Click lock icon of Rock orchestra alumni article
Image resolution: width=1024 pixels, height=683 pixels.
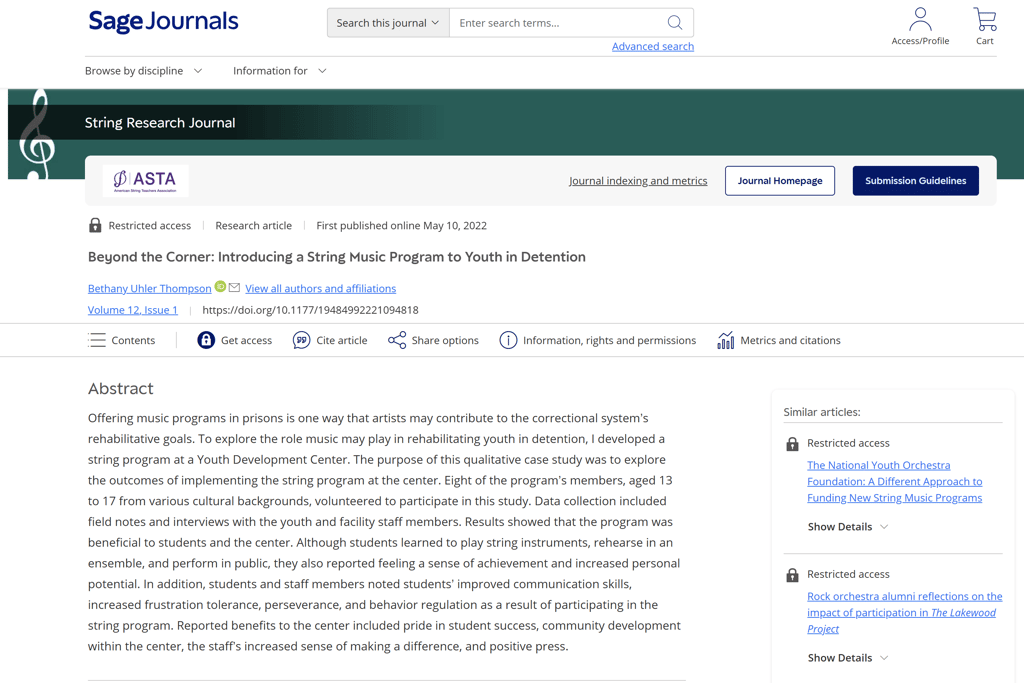pos(792,575)
